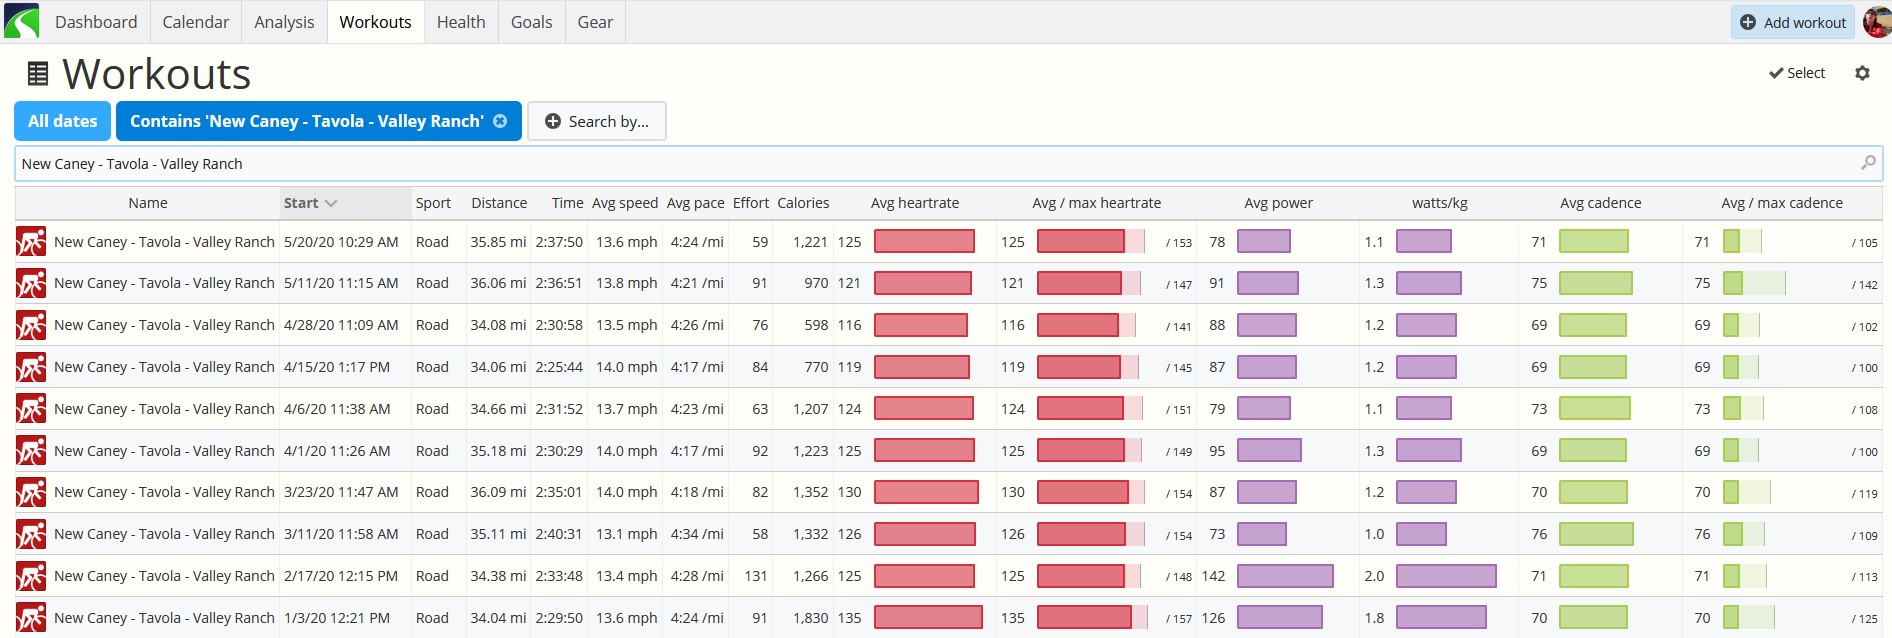
Task: Sort by Start column arrow
Action: point(331,203)
